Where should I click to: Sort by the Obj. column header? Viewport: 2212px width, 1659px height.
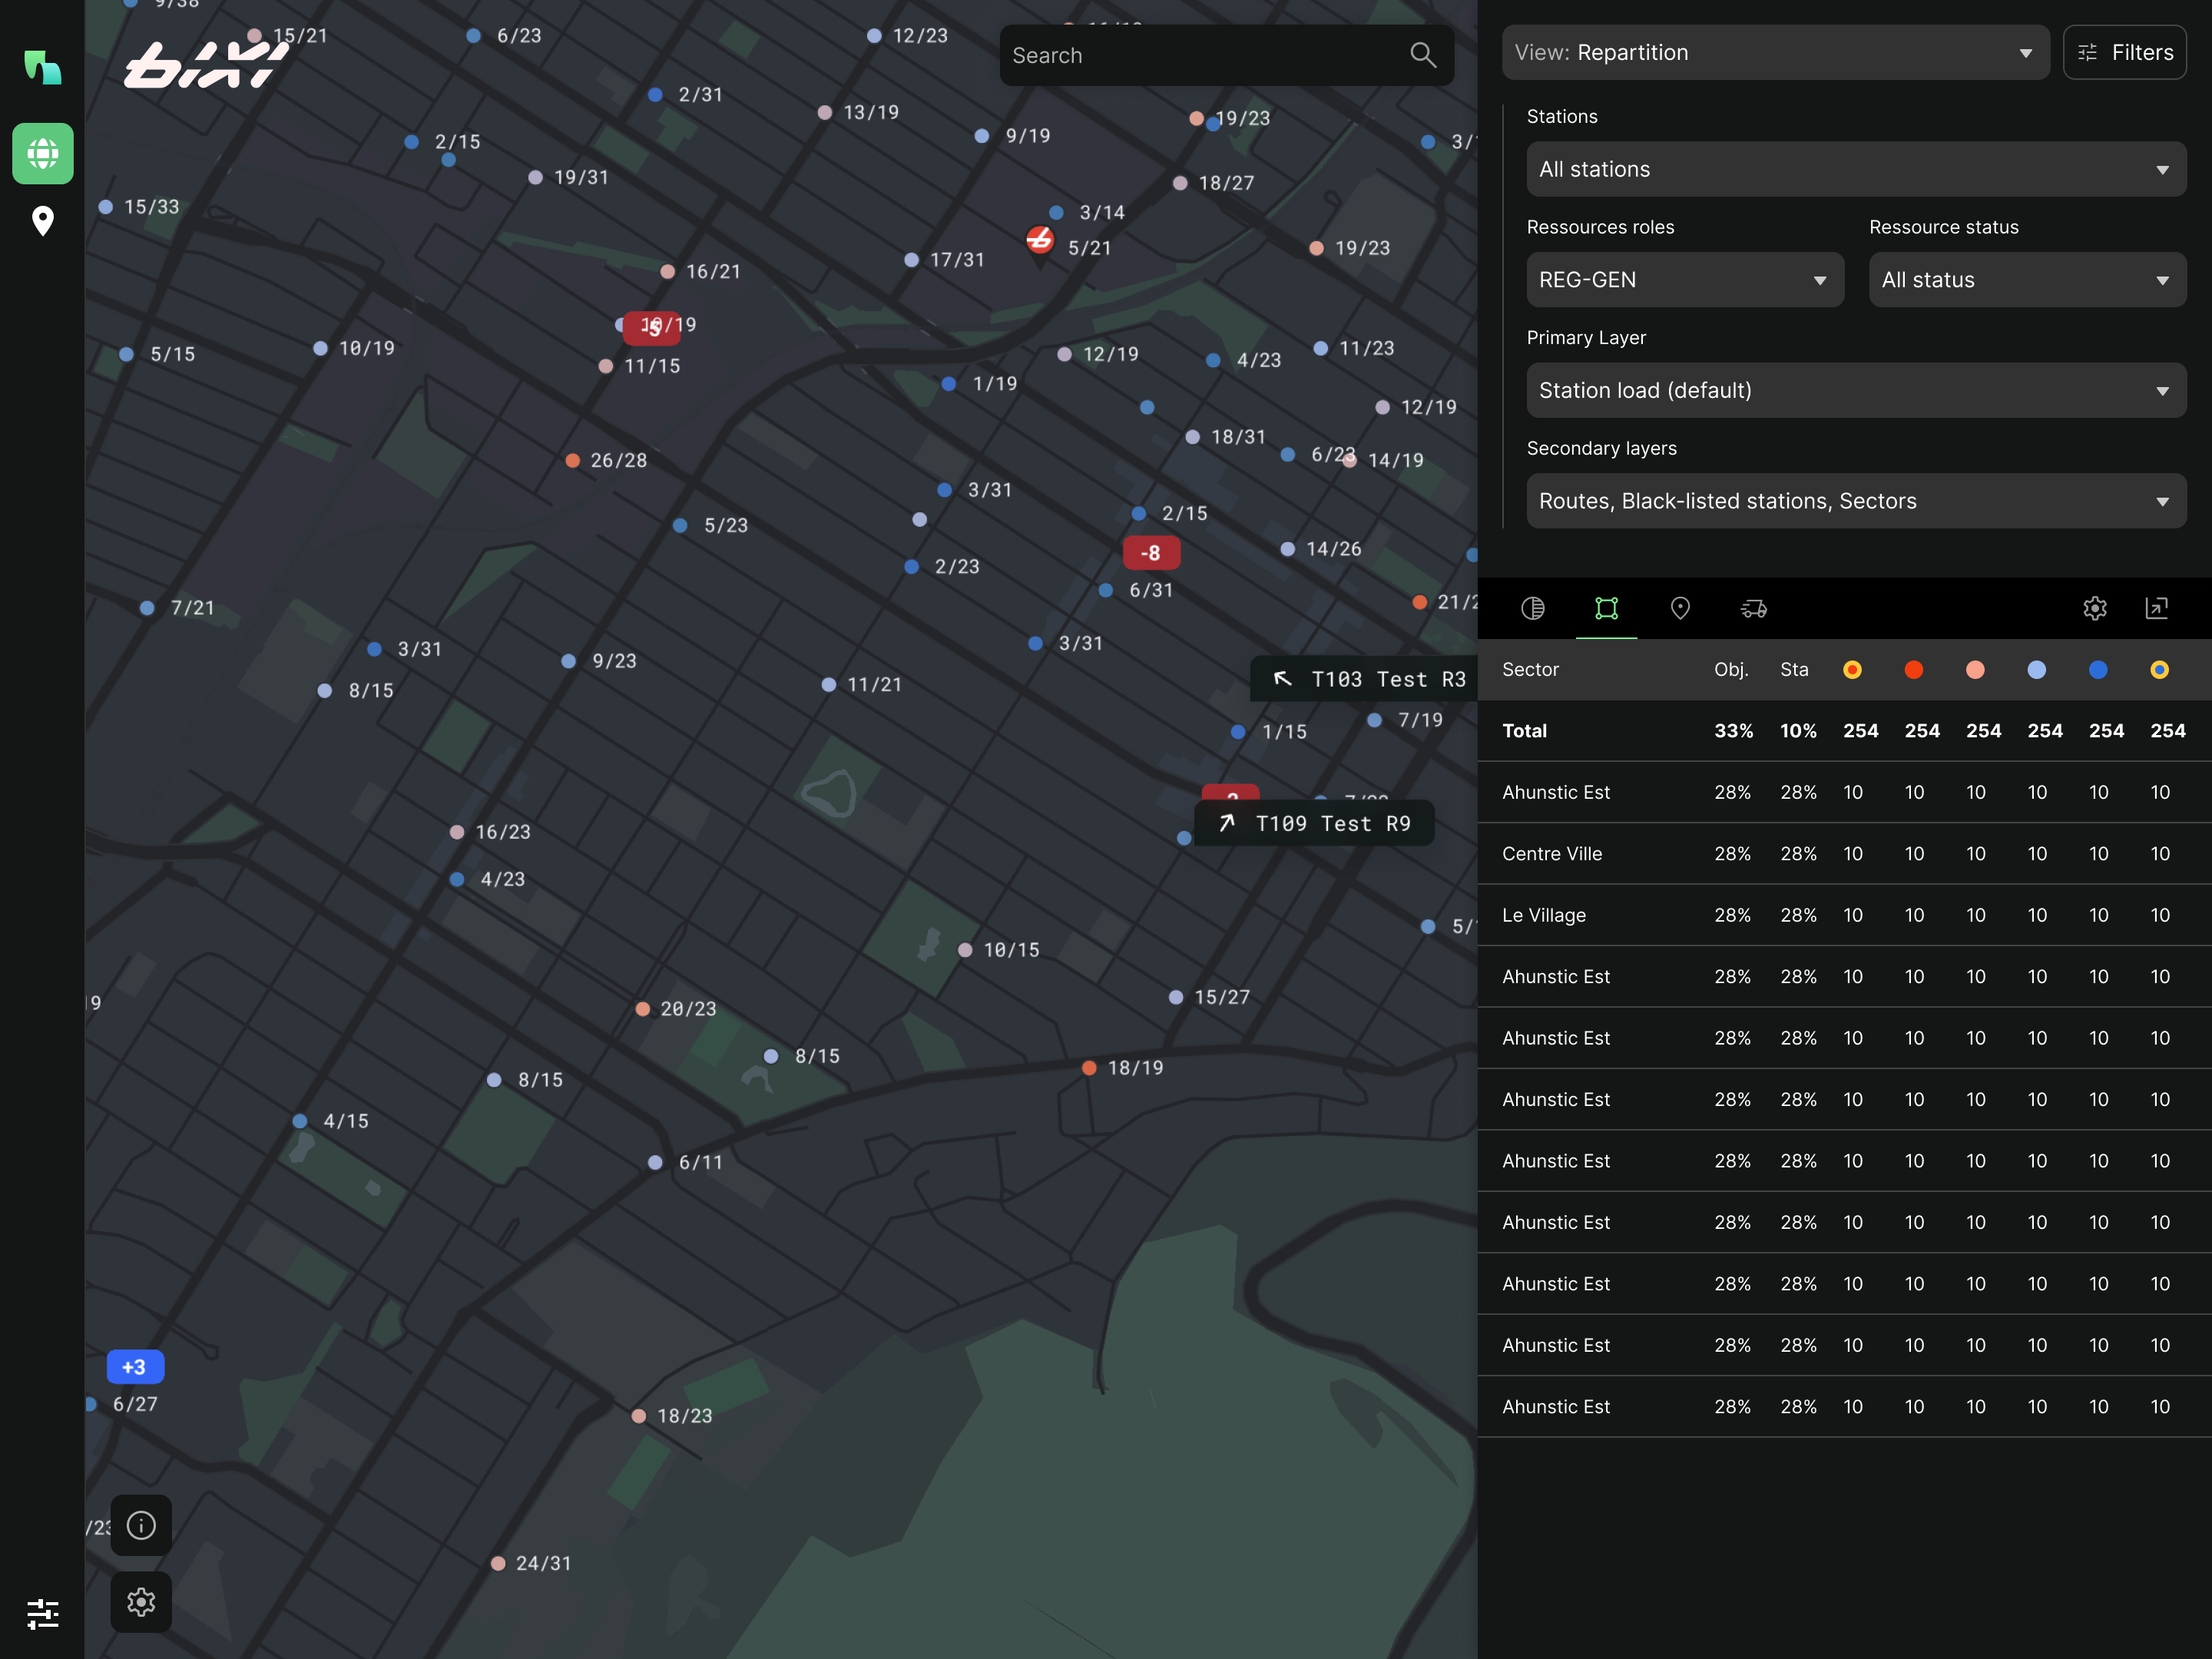1731,670
